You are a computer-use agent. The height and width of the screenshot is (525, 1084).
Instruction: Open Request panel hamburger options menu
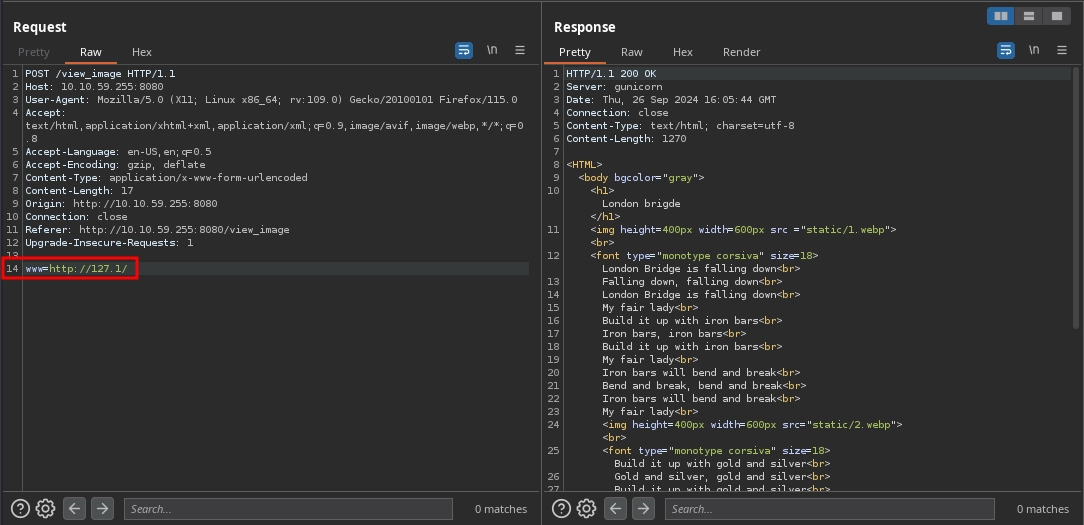pos(520,50)
